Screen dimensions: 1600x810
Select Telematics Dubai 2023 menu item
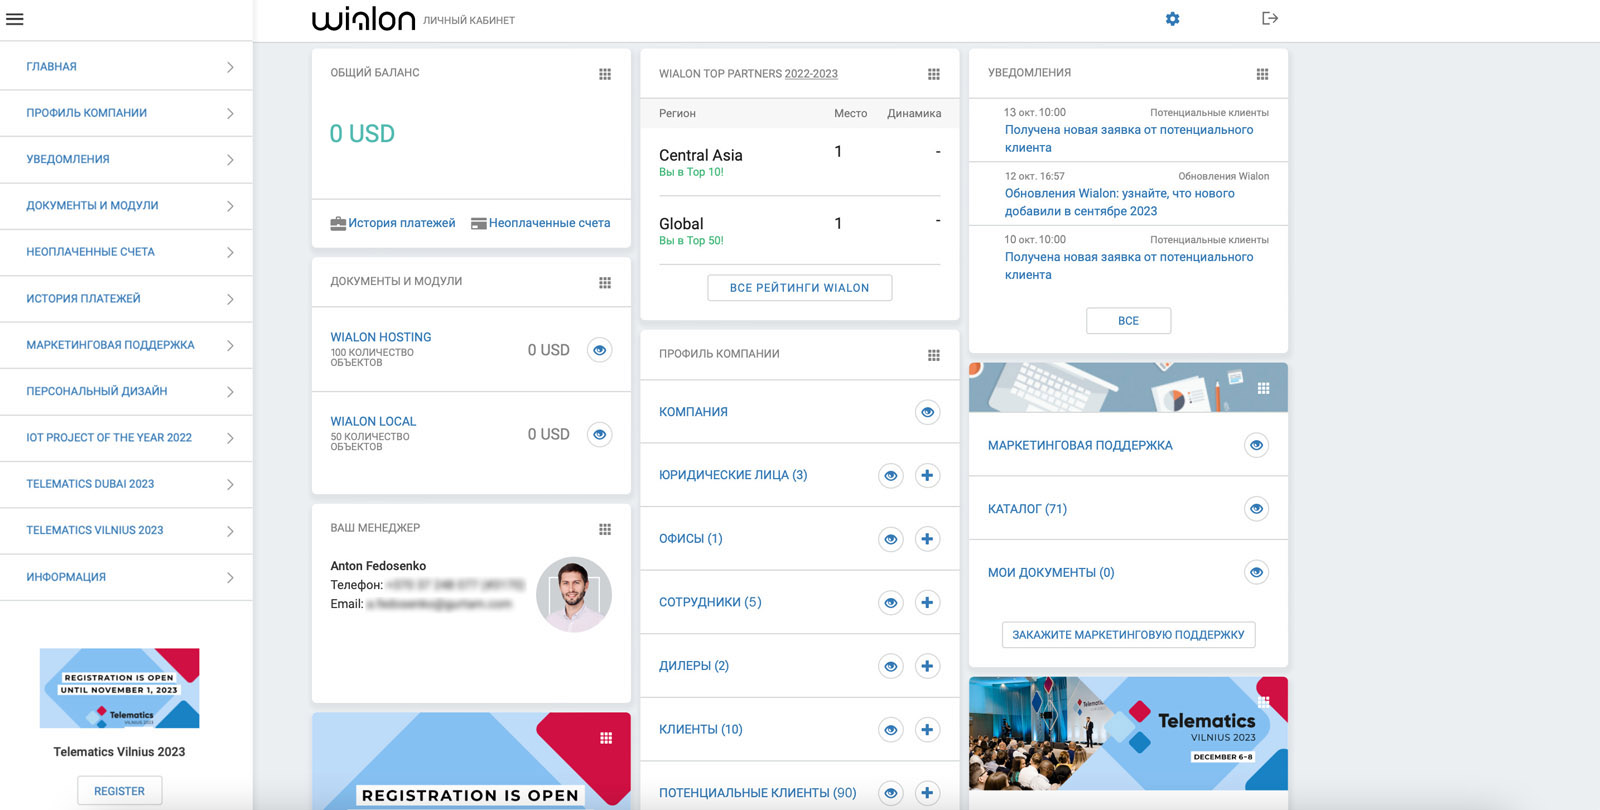(90, 484)
